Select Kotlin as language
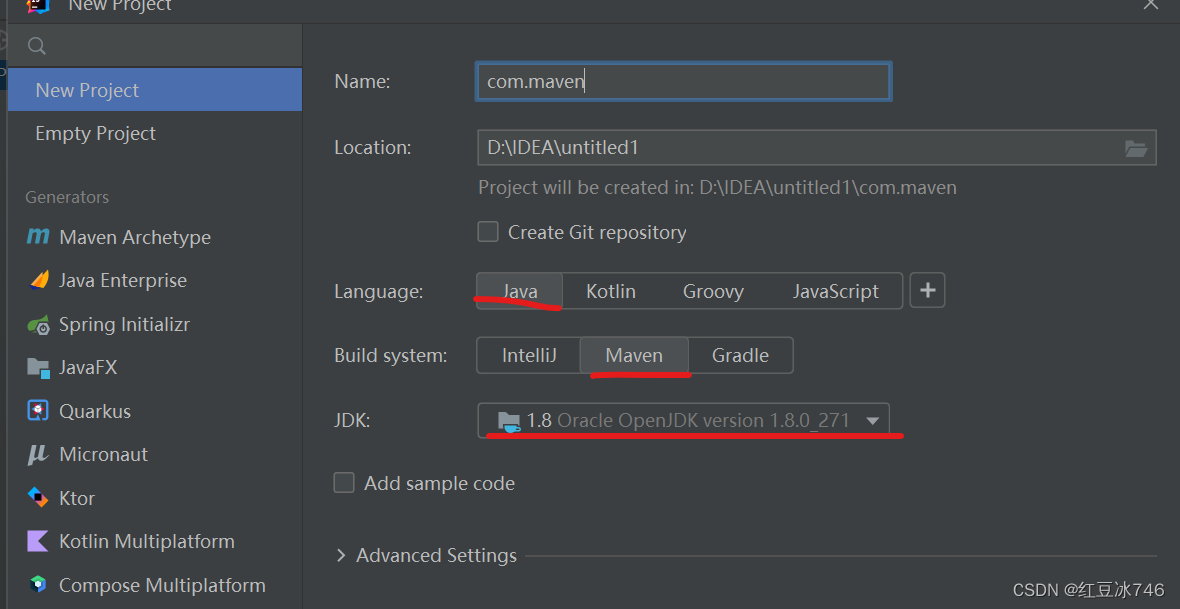Image resolution: width=1180 pixels, height=609 pixels. [x=611, y=291]
